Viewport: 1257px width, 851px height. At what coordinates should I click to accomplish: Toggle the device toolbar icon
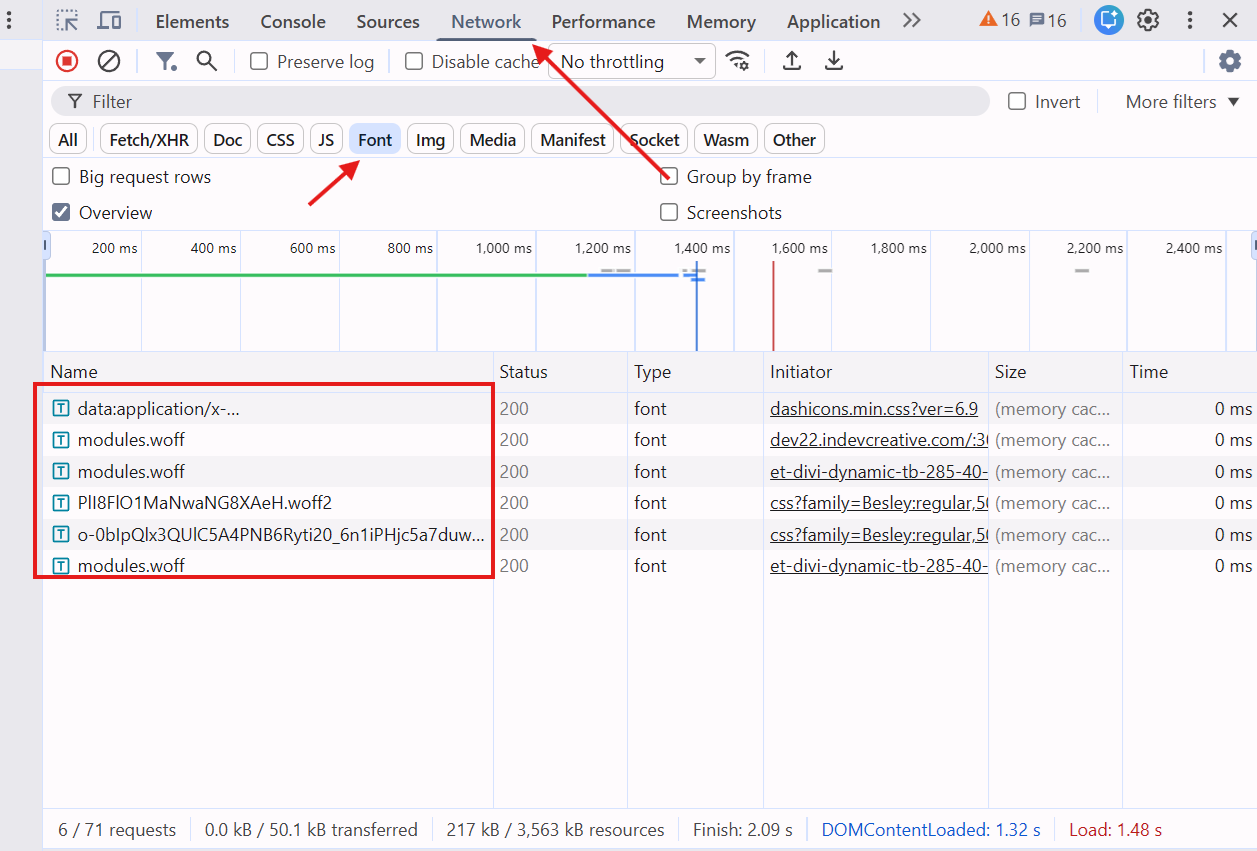point(109,21)
